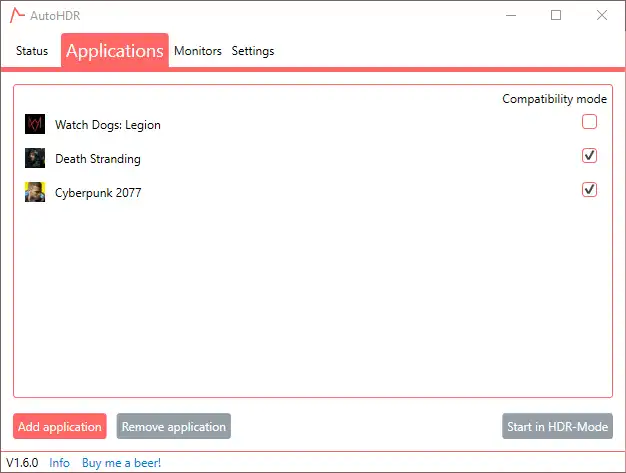Switch to the Status tab
Viewport: 626px width, 473px height.
point(32,51)
